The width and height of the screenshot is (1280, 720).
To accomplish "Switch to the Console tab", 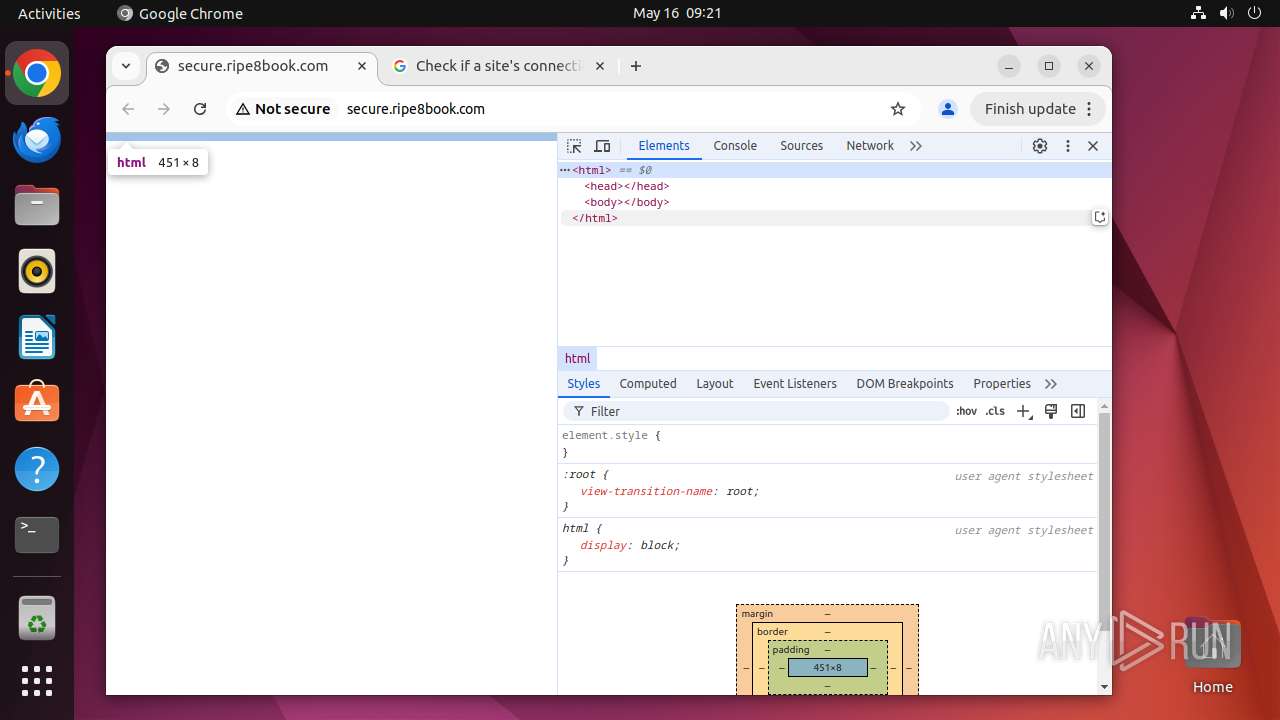I will click(735, 146).
